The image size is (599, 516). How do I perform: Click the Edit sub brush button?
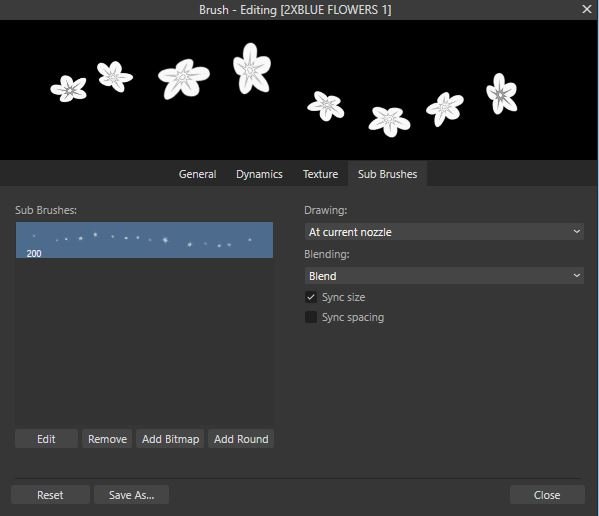46,439
